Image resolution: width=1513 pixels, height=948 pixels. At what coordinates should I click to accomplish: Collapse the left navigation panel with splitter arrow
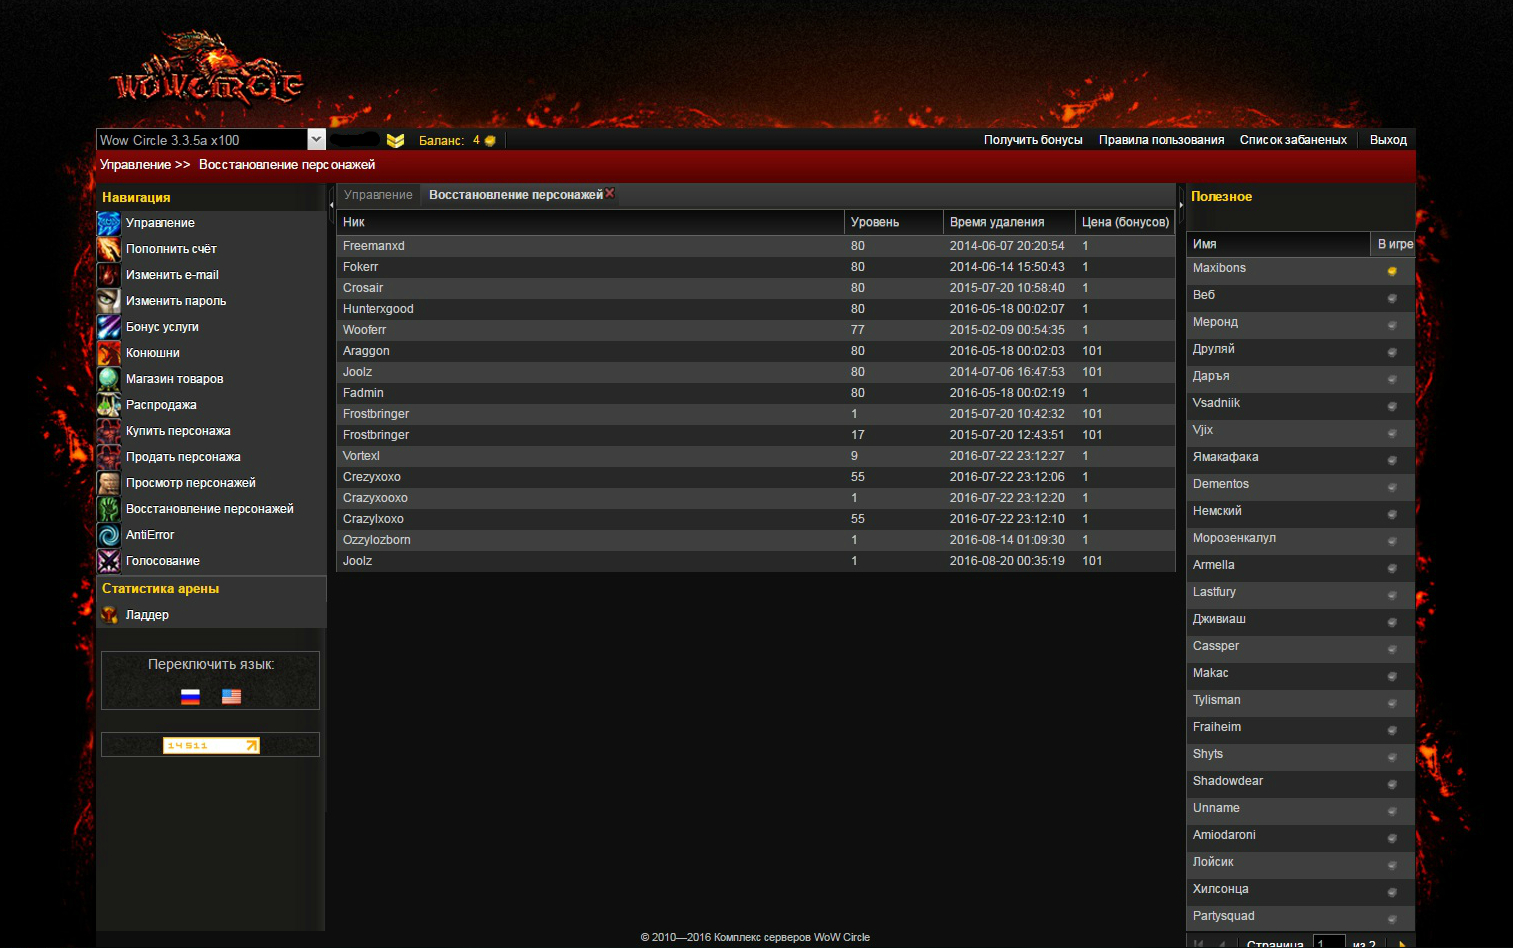[x=331, y=205]
